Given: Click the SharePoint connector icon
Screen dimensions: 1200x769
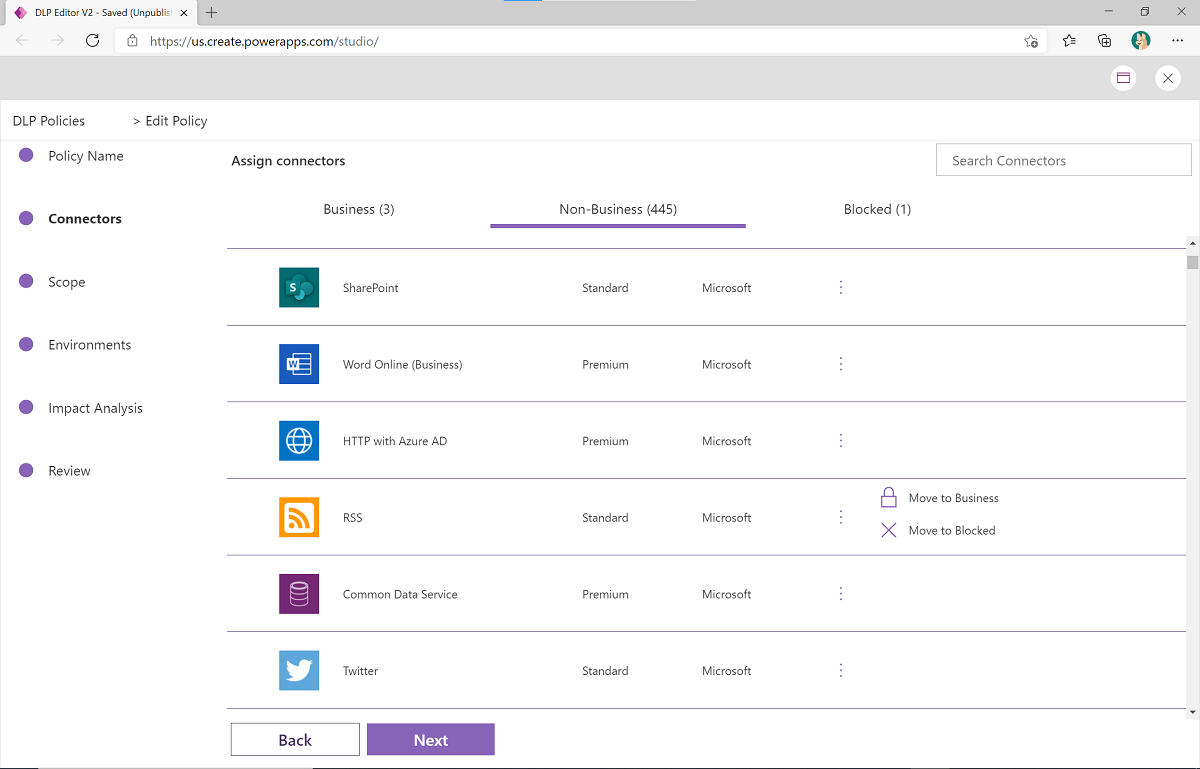Looking at the screenshot, I should [x=299, y=287].
